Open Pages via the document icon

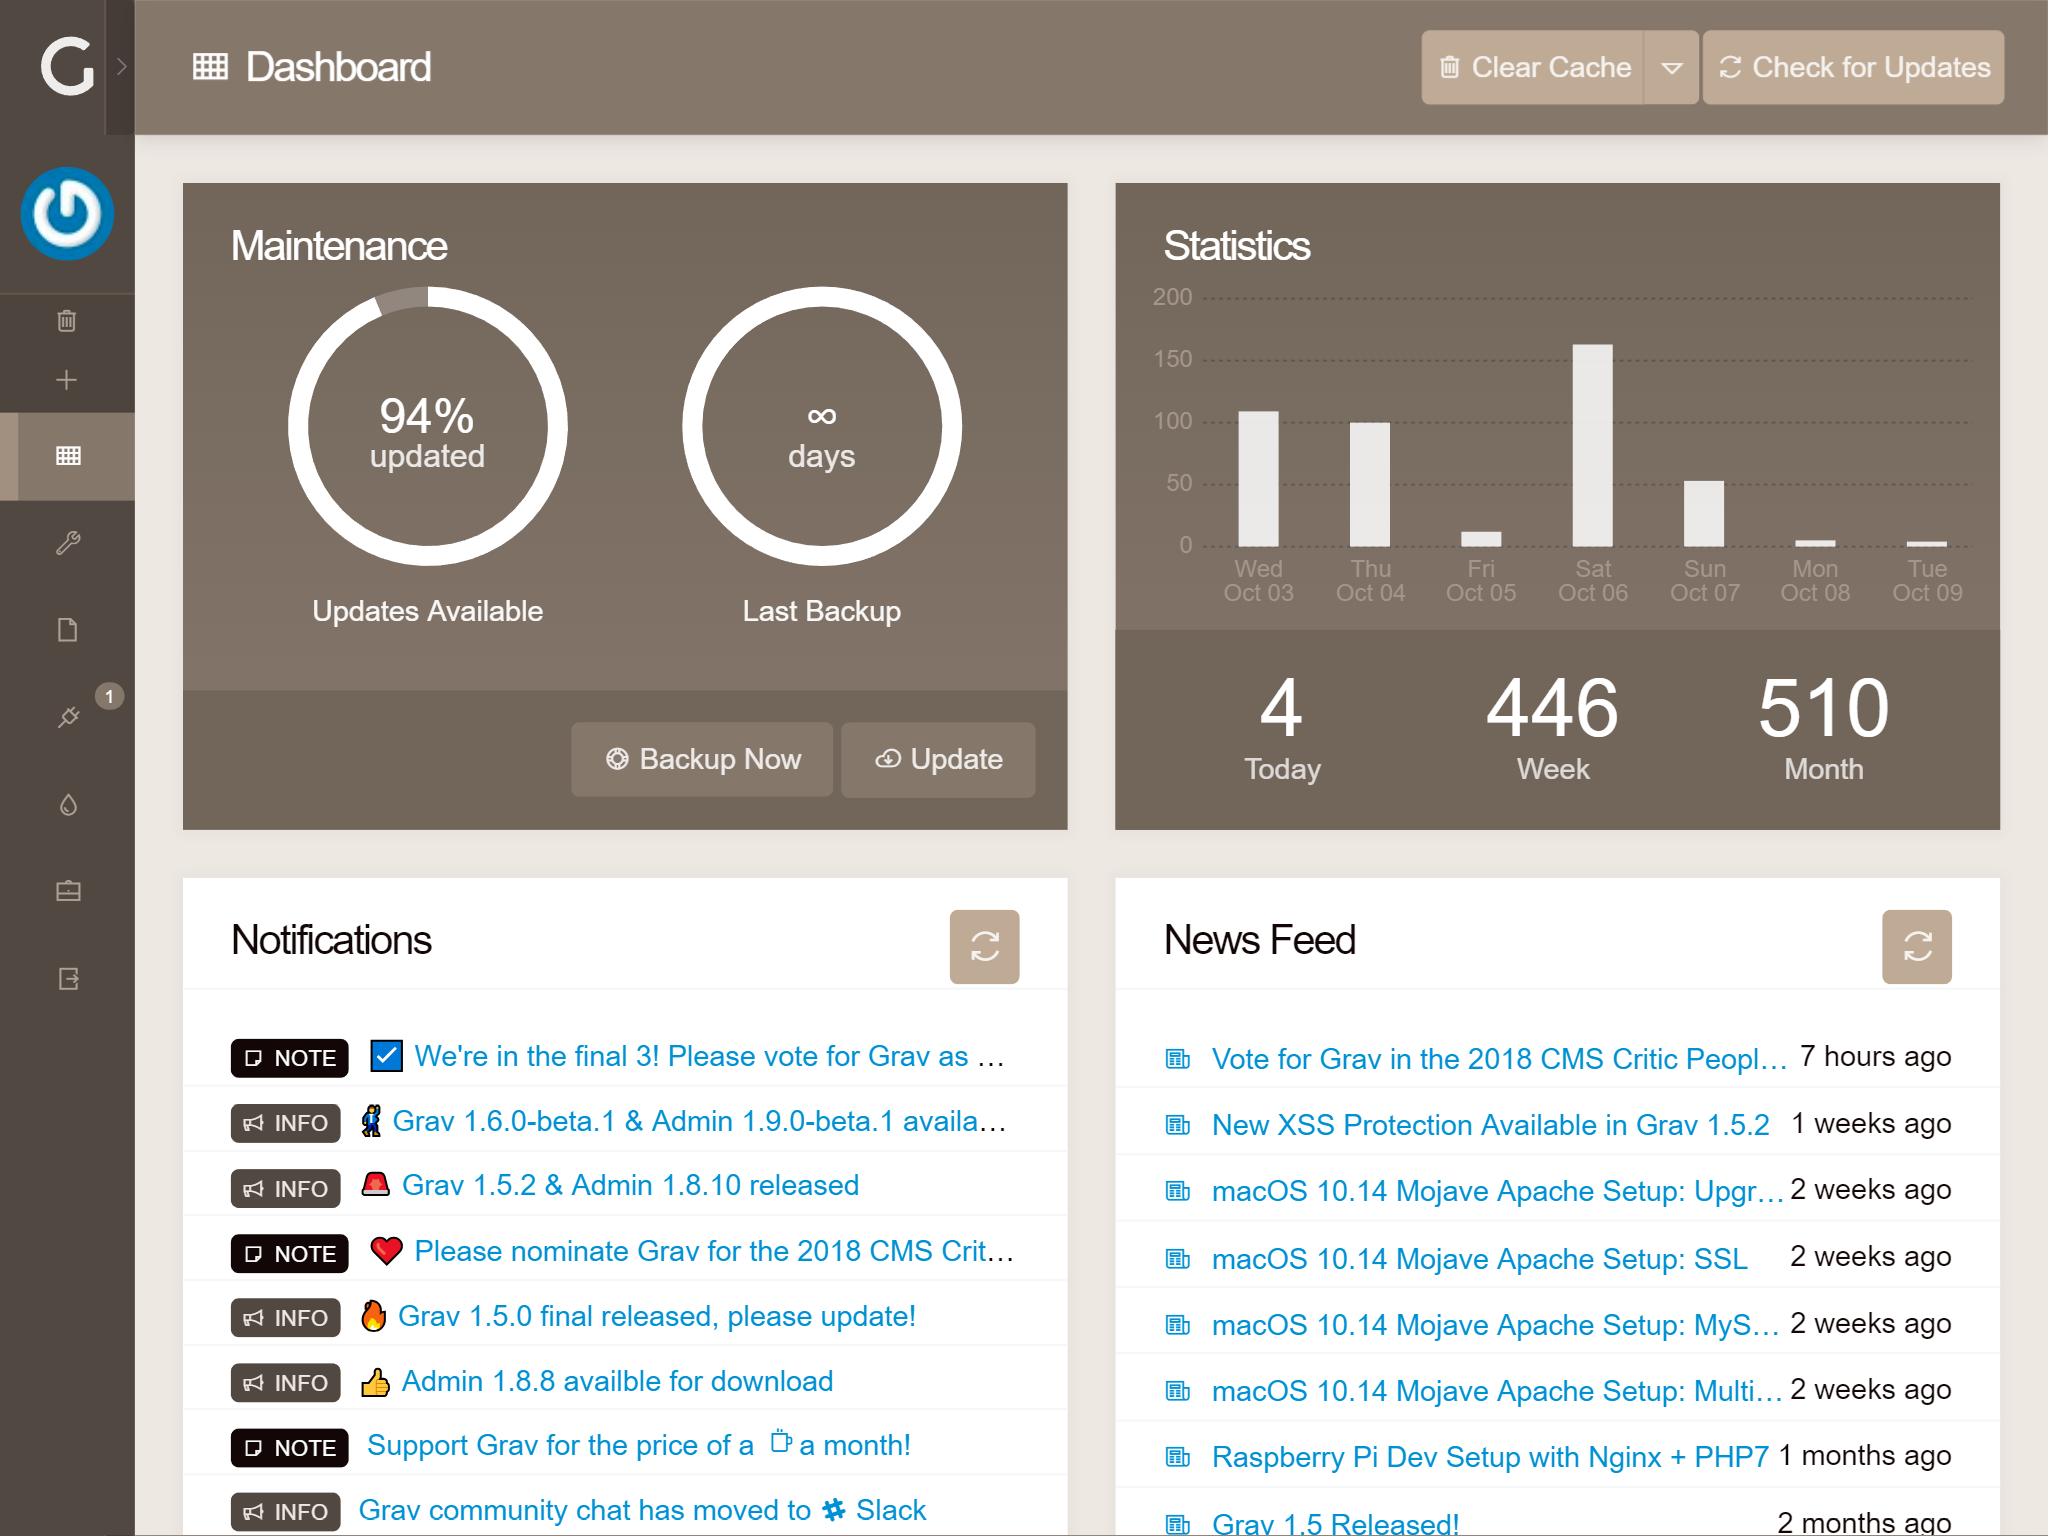coord(67,630)
